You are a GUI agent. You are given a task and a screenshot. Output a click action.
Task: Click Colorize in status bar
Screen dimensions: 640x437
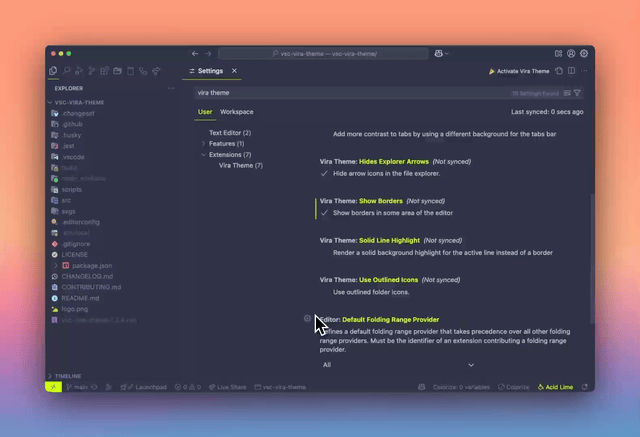tap(513, 387)
